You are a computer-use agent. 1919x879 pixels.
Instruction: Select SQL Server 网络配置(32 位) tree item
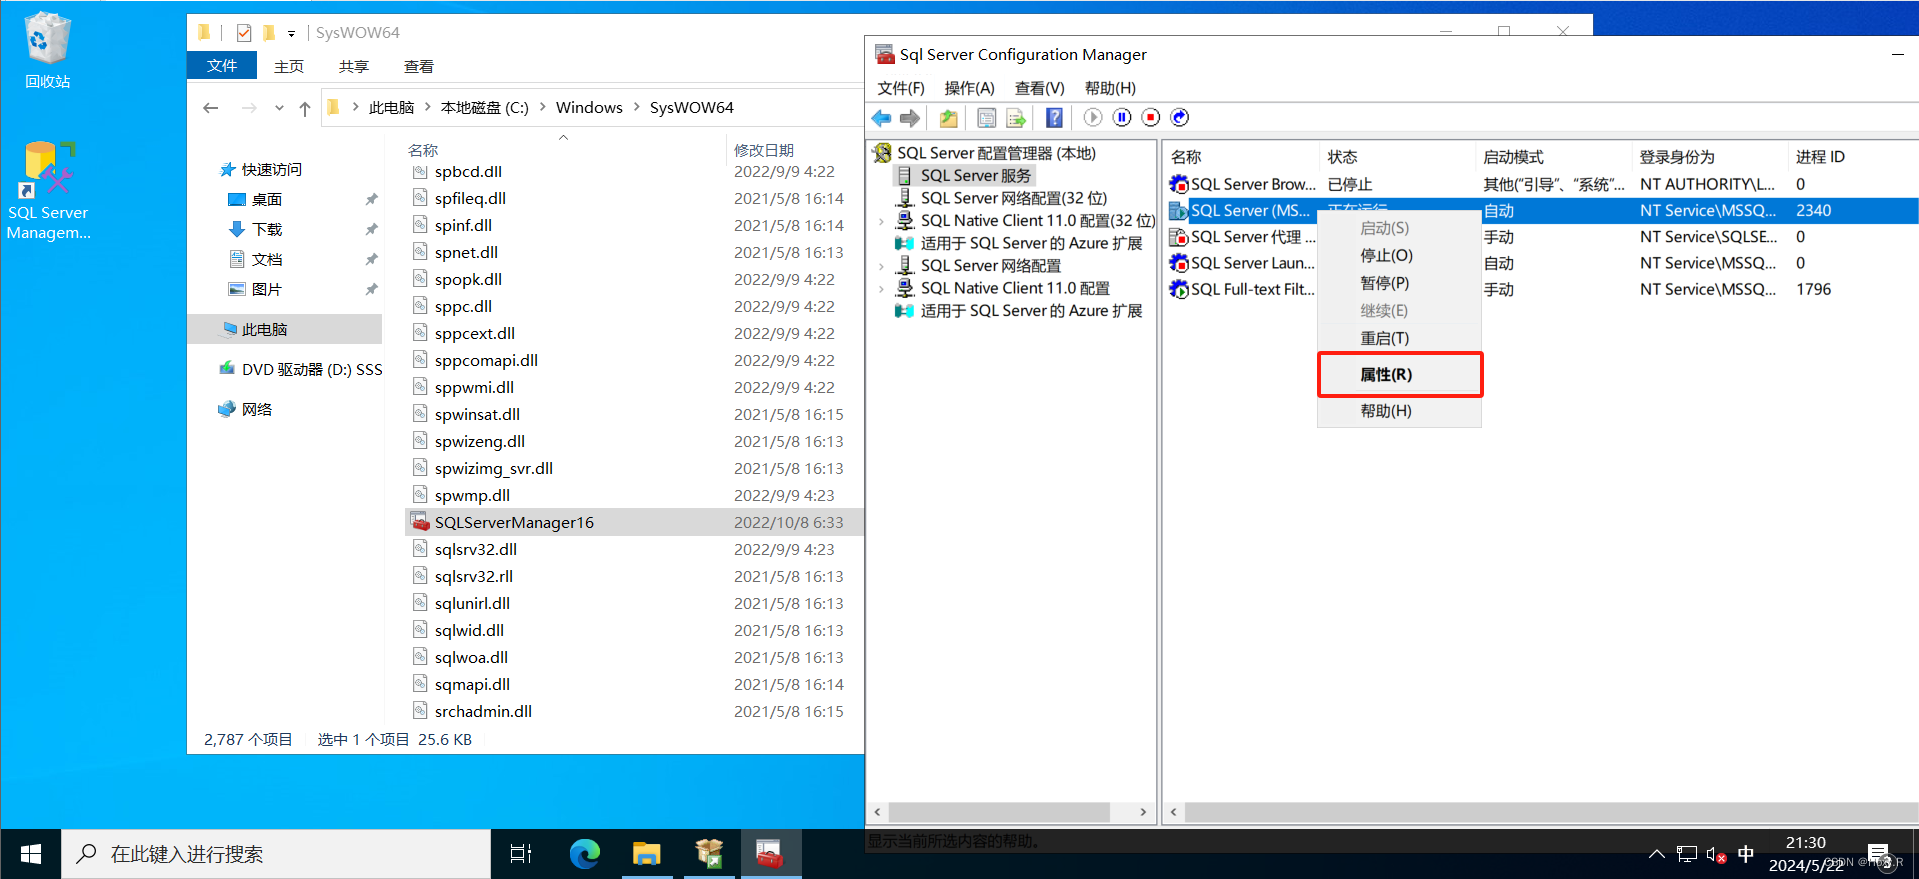1013,198
